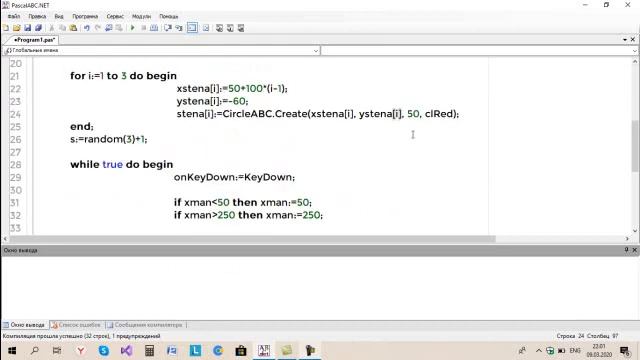Open Microsoft Store from the taskbar
The image size is (640, 360).
coord(241,351)
